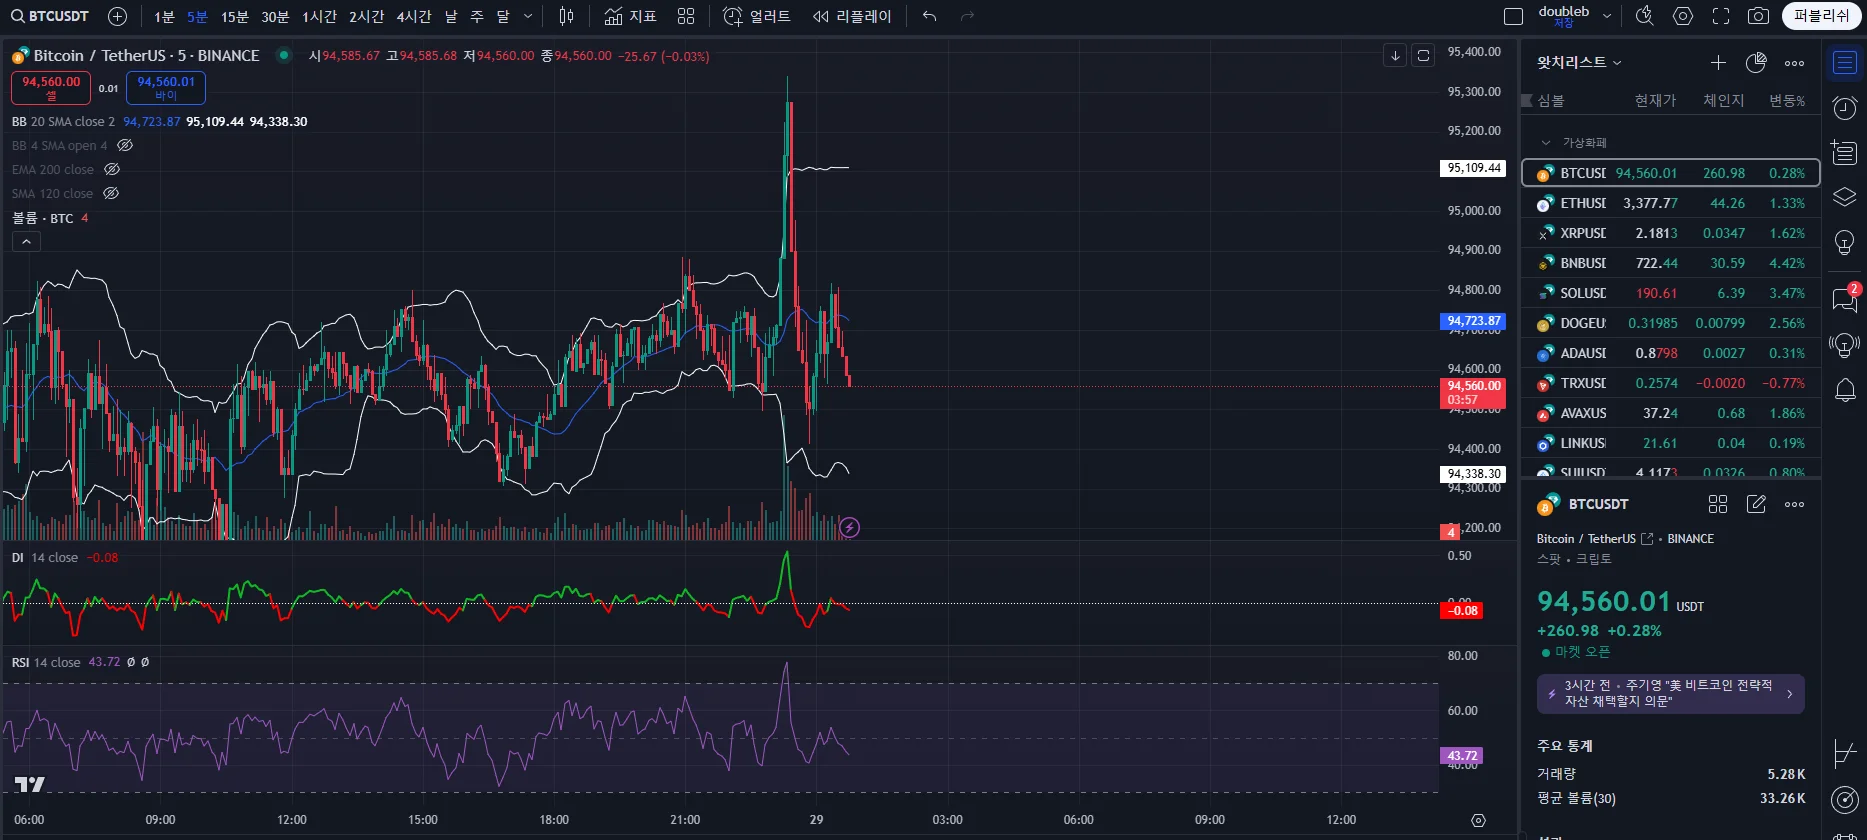Image resolution: width=1867 pixels, height=840 pixels.
Task: Open the 지표 indicators dialog
Action: pyautogui.click(x=630, y=16)
